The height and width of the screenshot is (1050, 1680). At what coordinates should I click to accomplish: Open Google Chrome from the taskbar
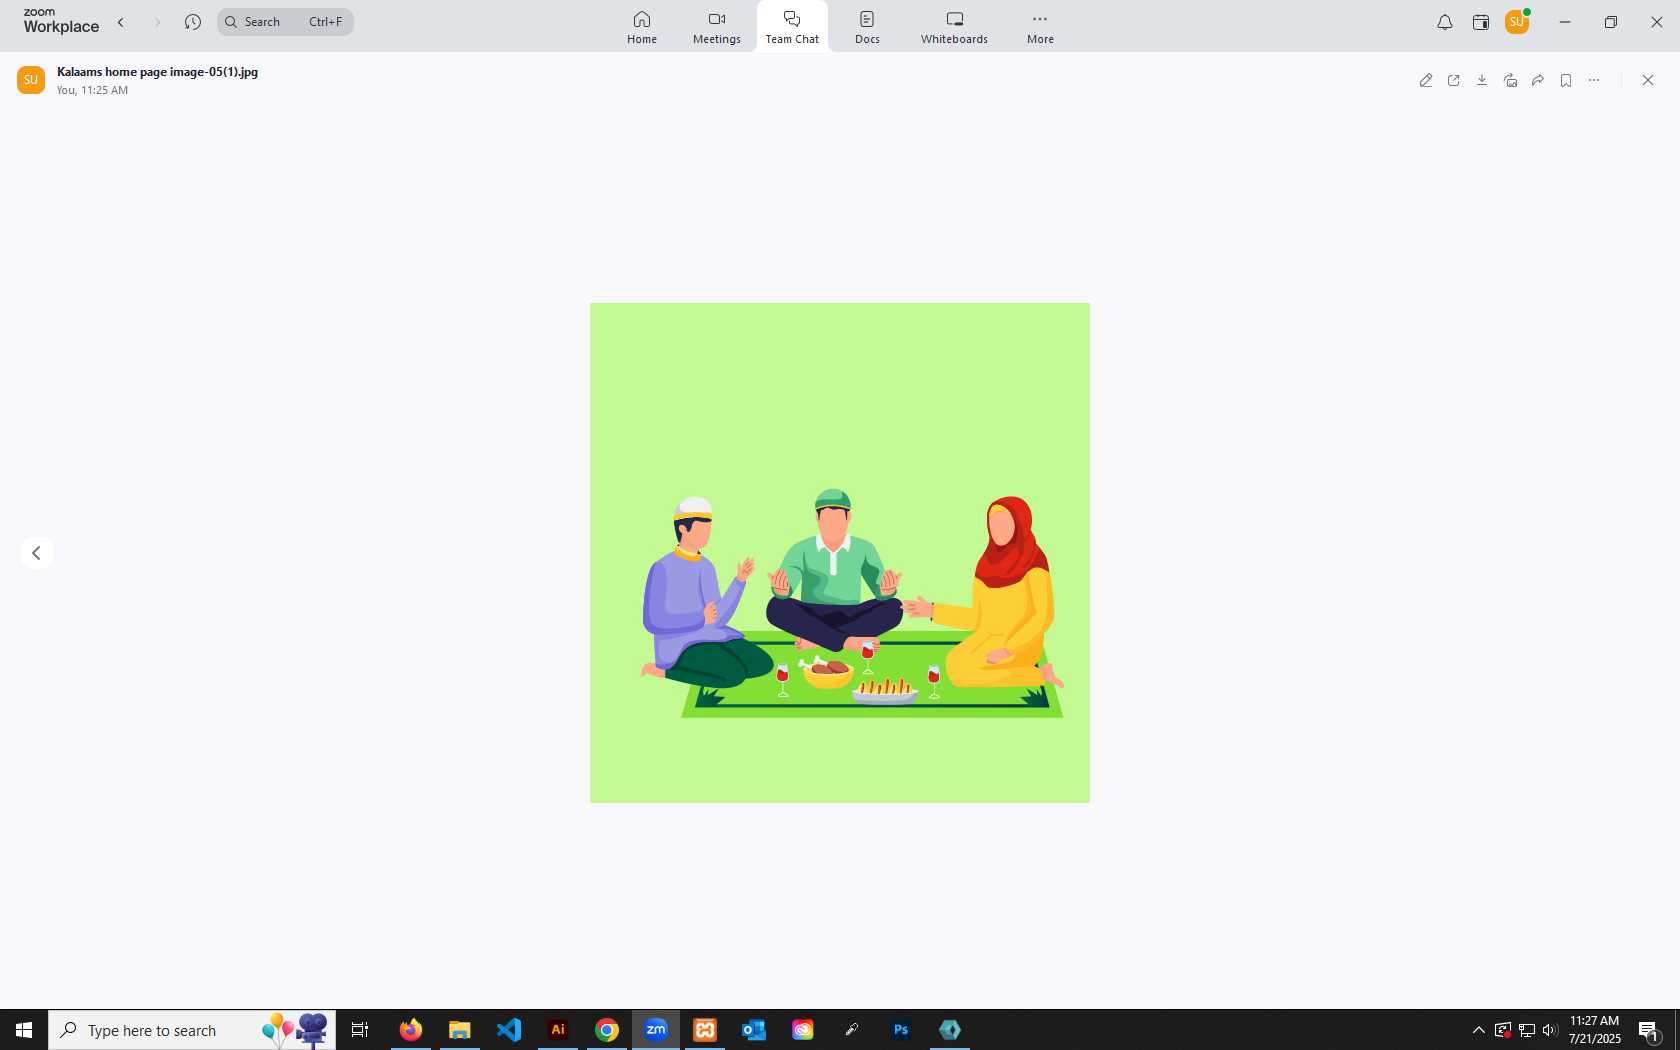pyautogui.click(x=607, y=1030)
